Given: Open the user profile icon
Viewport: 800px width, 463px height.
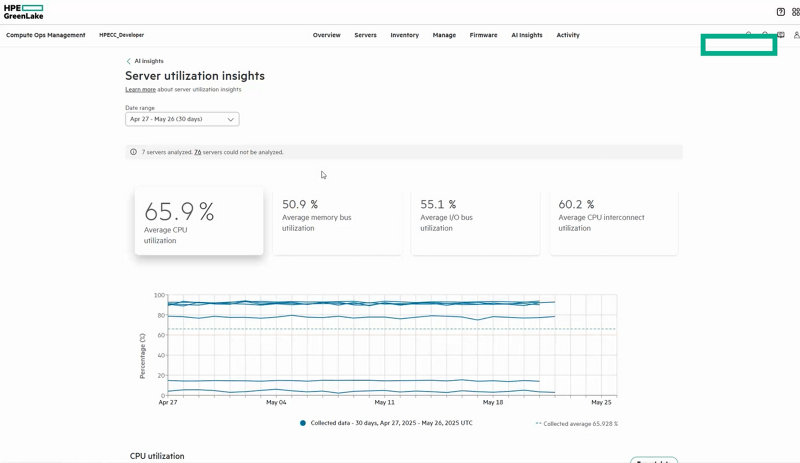Looking at the screenshot, I should (x=796, y=35).
